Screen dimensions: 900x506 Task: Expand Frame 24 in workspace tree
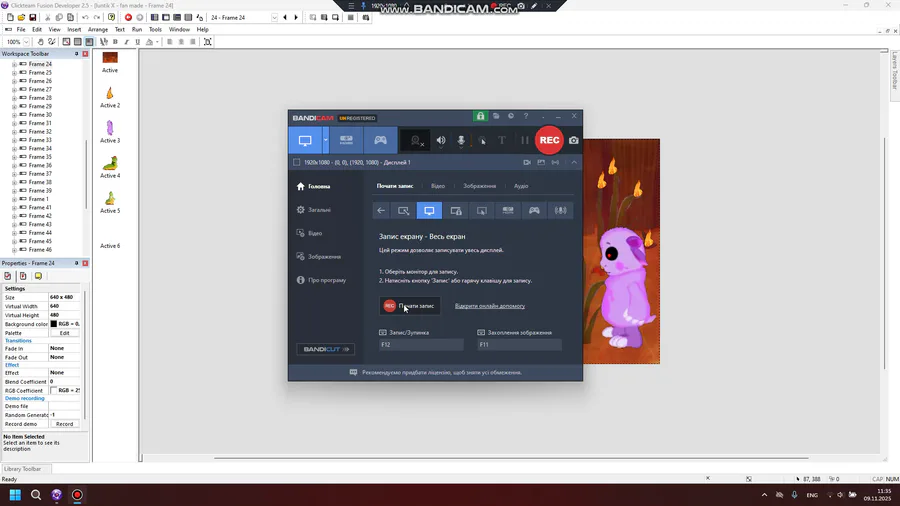(14, 64)
